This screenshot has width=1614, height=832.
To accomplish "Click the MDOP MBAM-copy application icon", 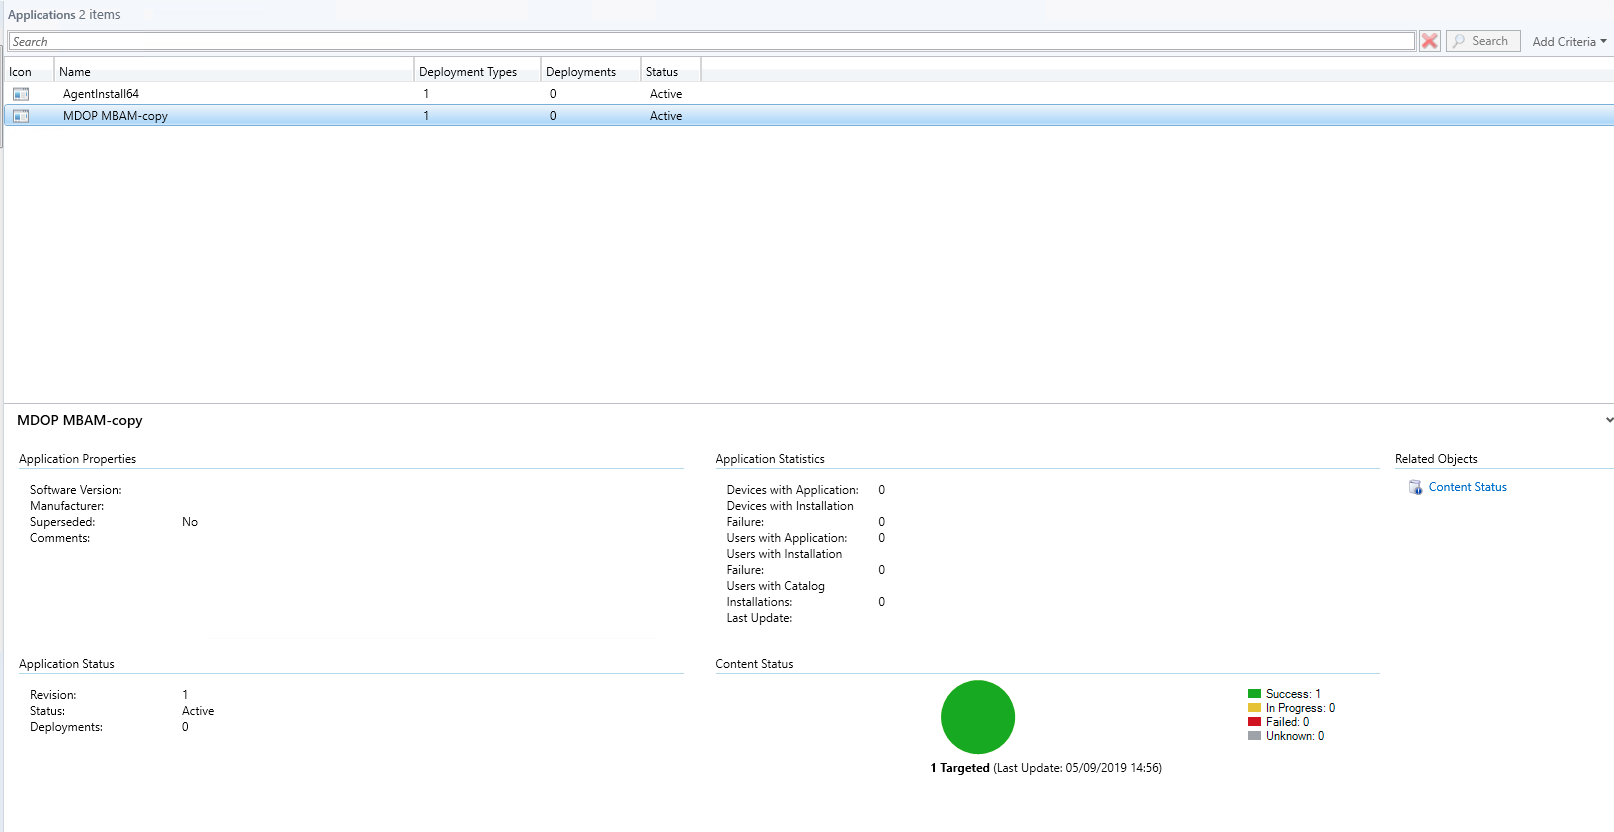I will click(x=21, y=116).
